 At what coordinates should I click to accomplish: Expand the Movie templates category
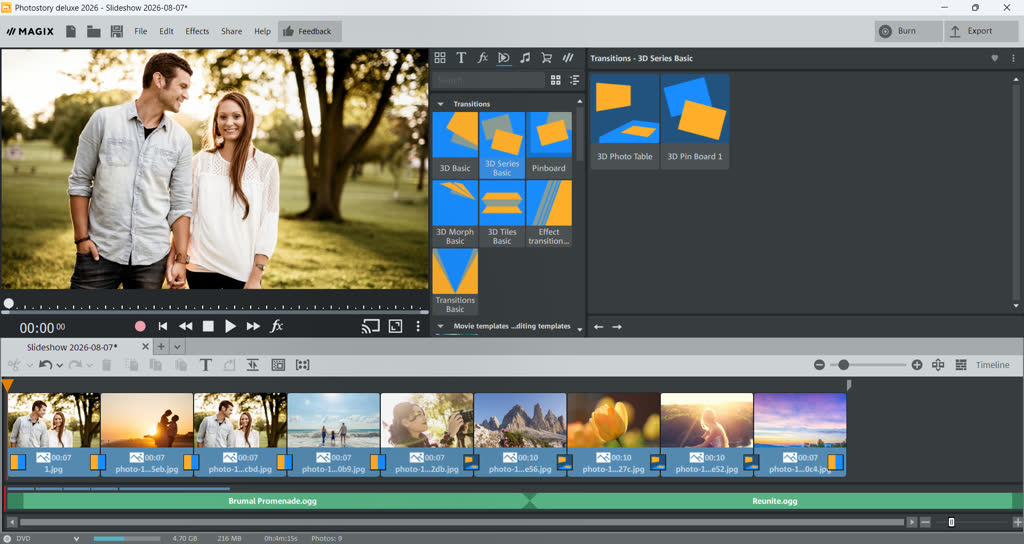[x=440, y=326]
